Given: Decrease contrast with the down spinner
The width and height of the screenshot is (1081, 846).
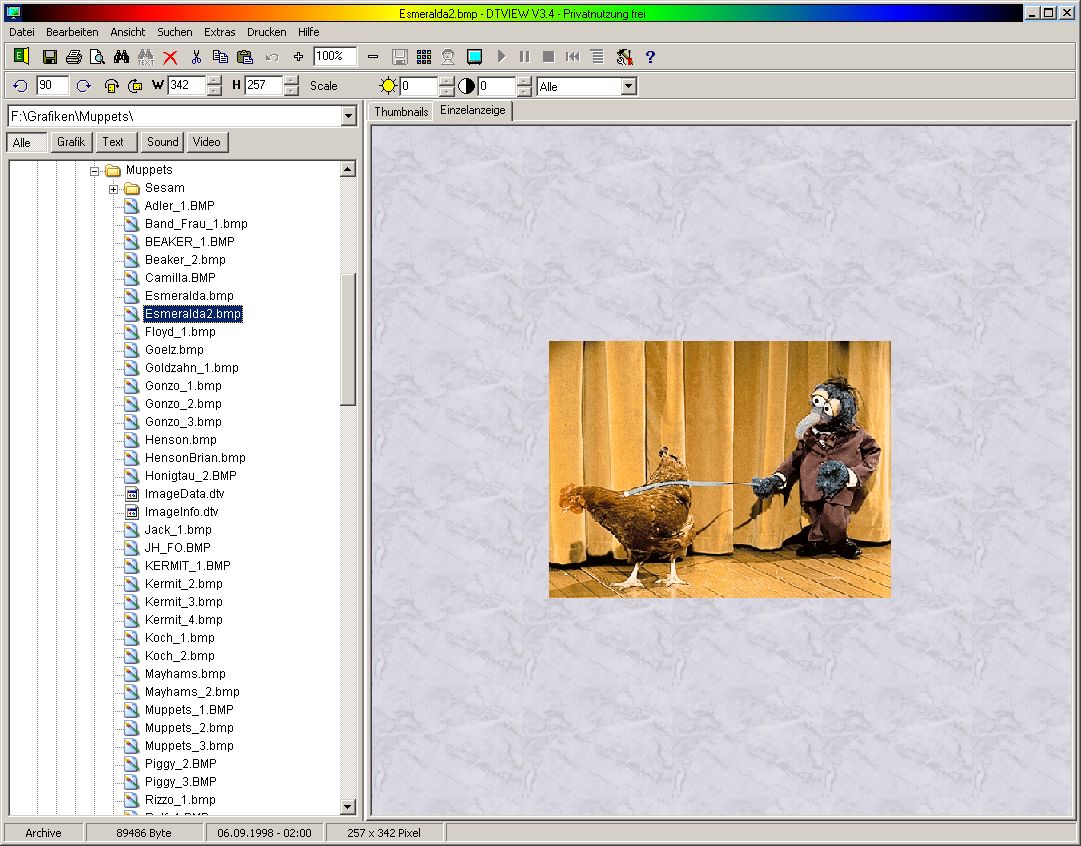Looking at the screenshot, I should click(x=525, y=90).
